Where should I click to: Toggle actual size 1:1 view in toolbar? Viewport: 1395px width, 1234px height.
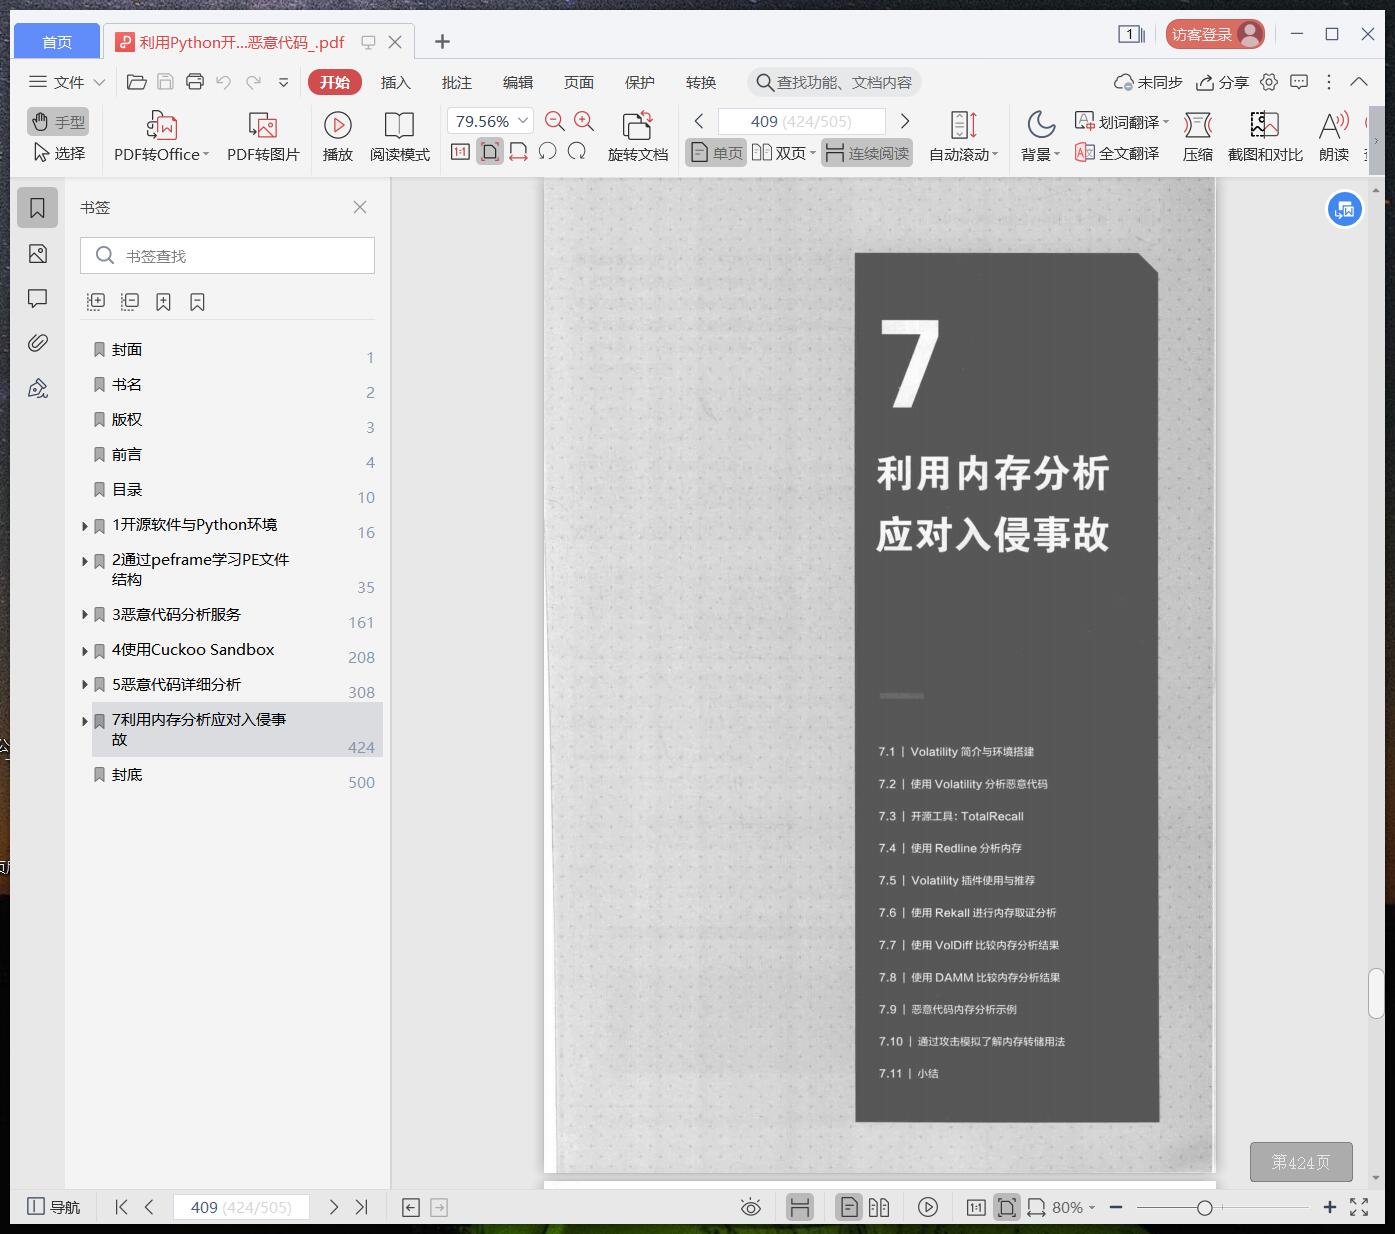(460, 152)
